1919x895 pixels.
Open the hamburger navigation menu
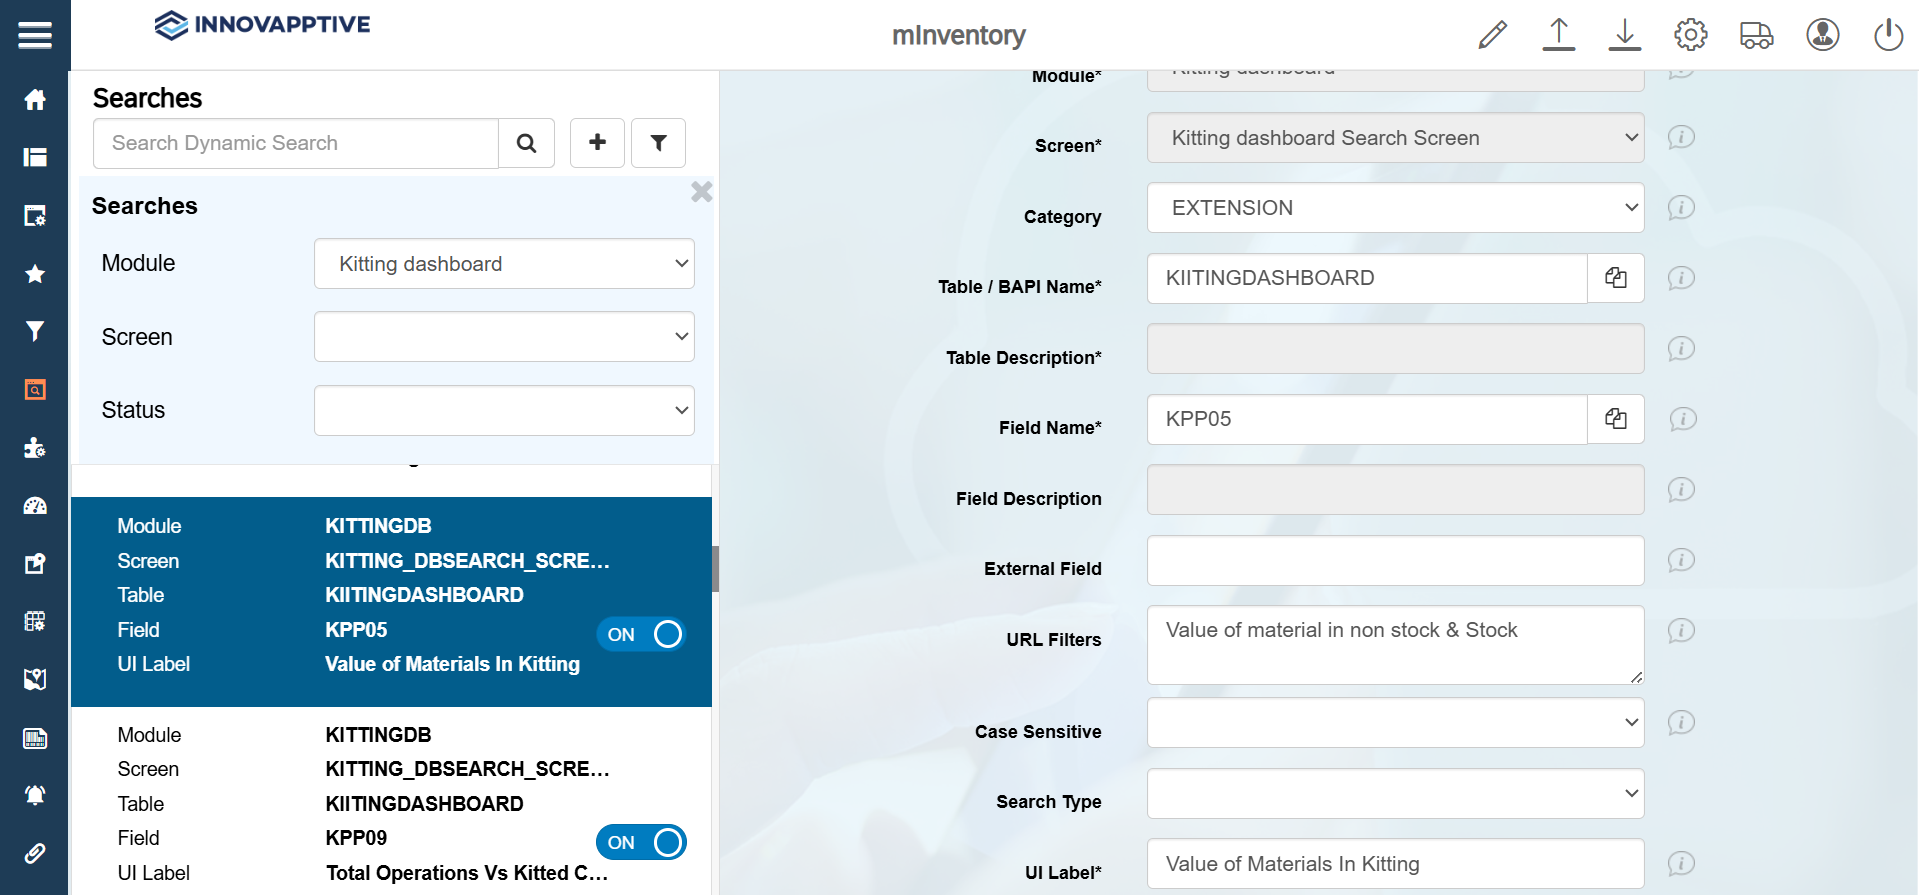[34, 36]
